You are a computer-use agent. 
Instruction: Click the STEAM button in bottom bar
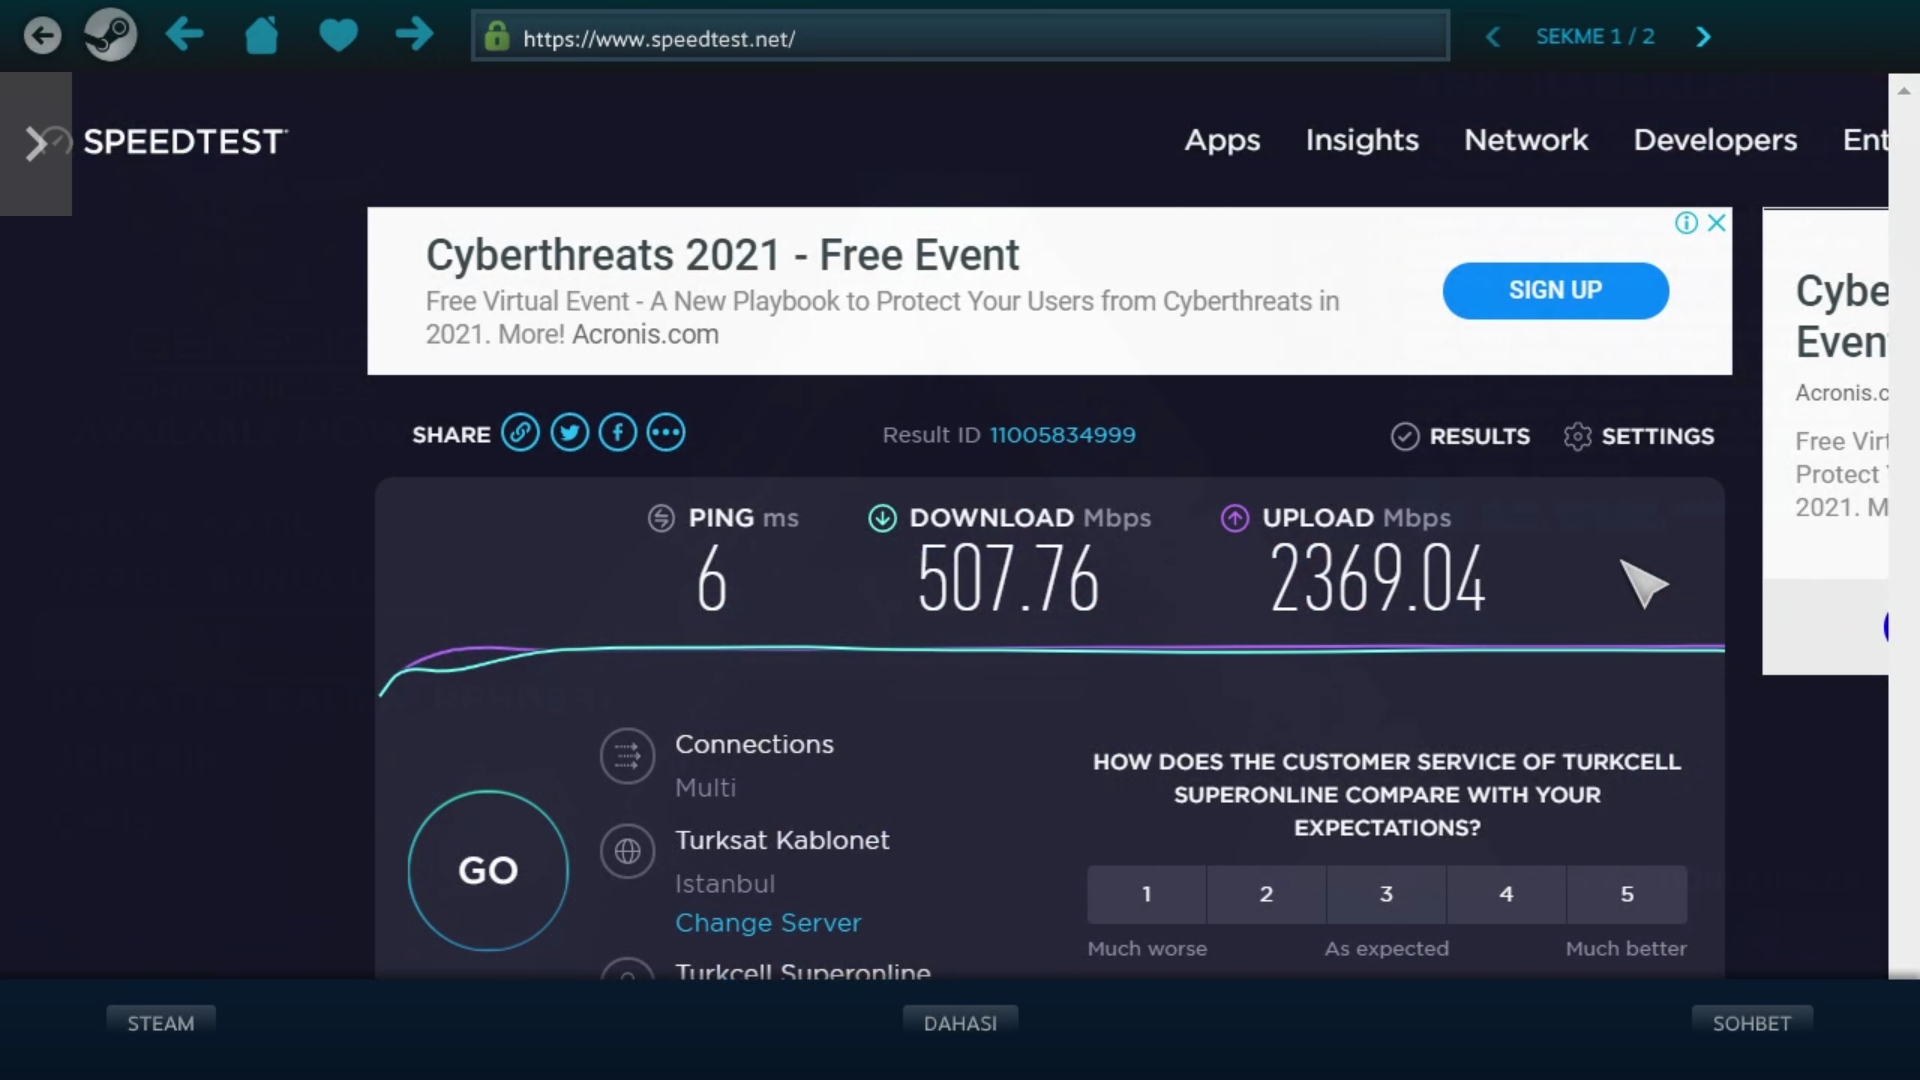[161, 1024]
